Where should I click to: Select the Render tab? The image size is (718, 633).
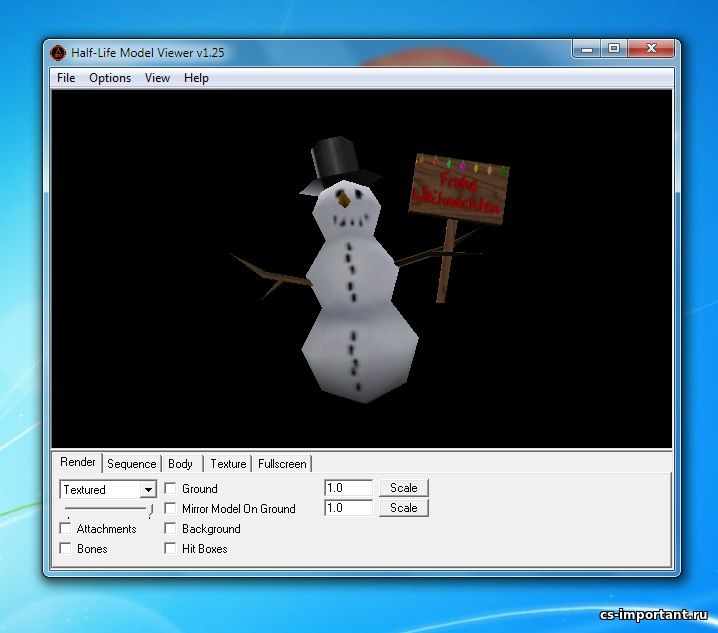click(78, 462)
